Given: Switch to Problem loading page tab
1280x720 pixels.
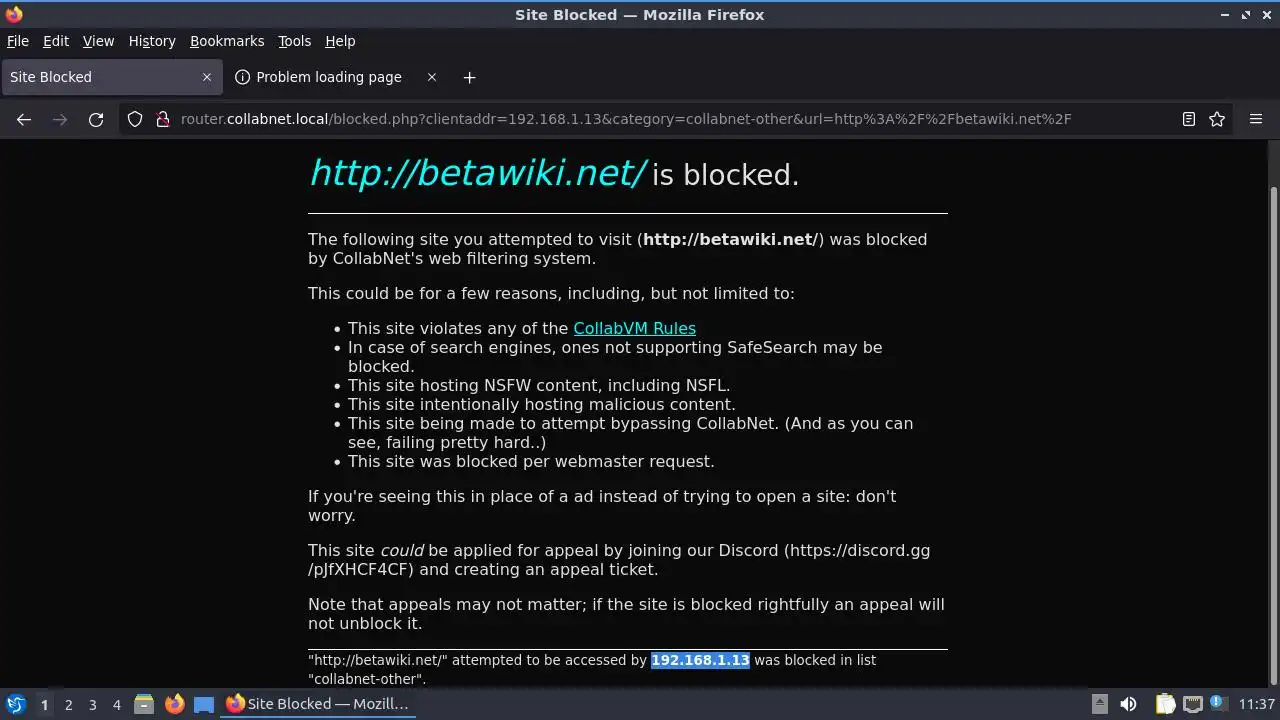Looking at the screenshot, I should pos(336,77).
